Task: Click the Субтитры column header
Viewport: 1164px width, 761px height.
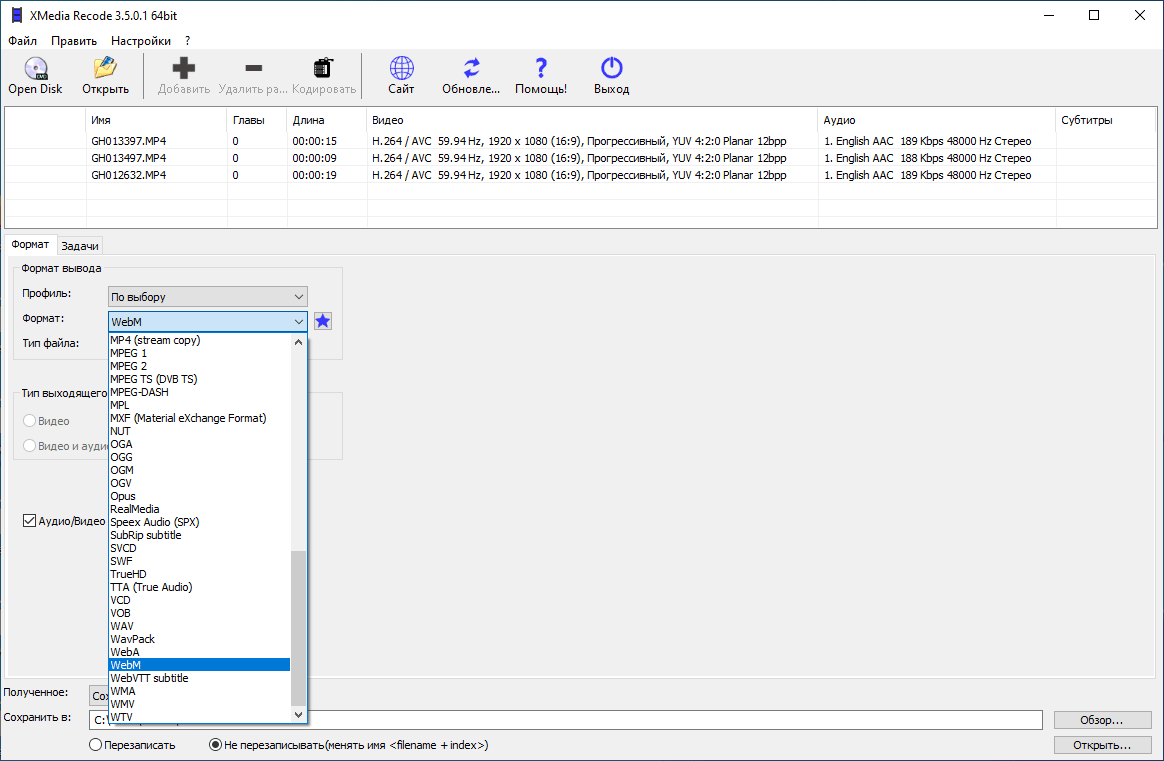Action: (x=1106, y=120)
